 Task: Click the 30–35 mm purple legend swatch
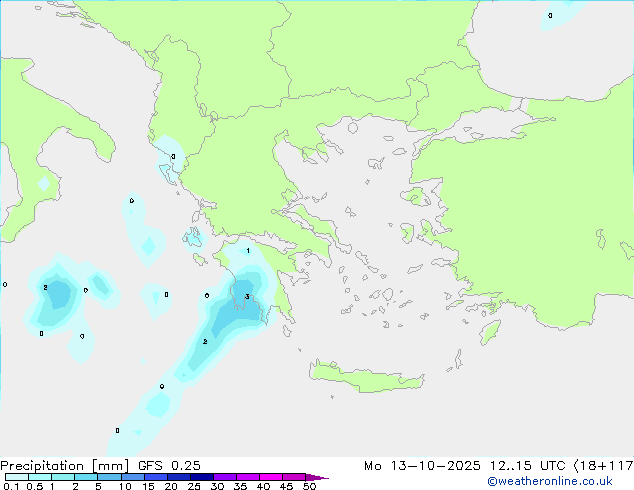click(224, 477)
